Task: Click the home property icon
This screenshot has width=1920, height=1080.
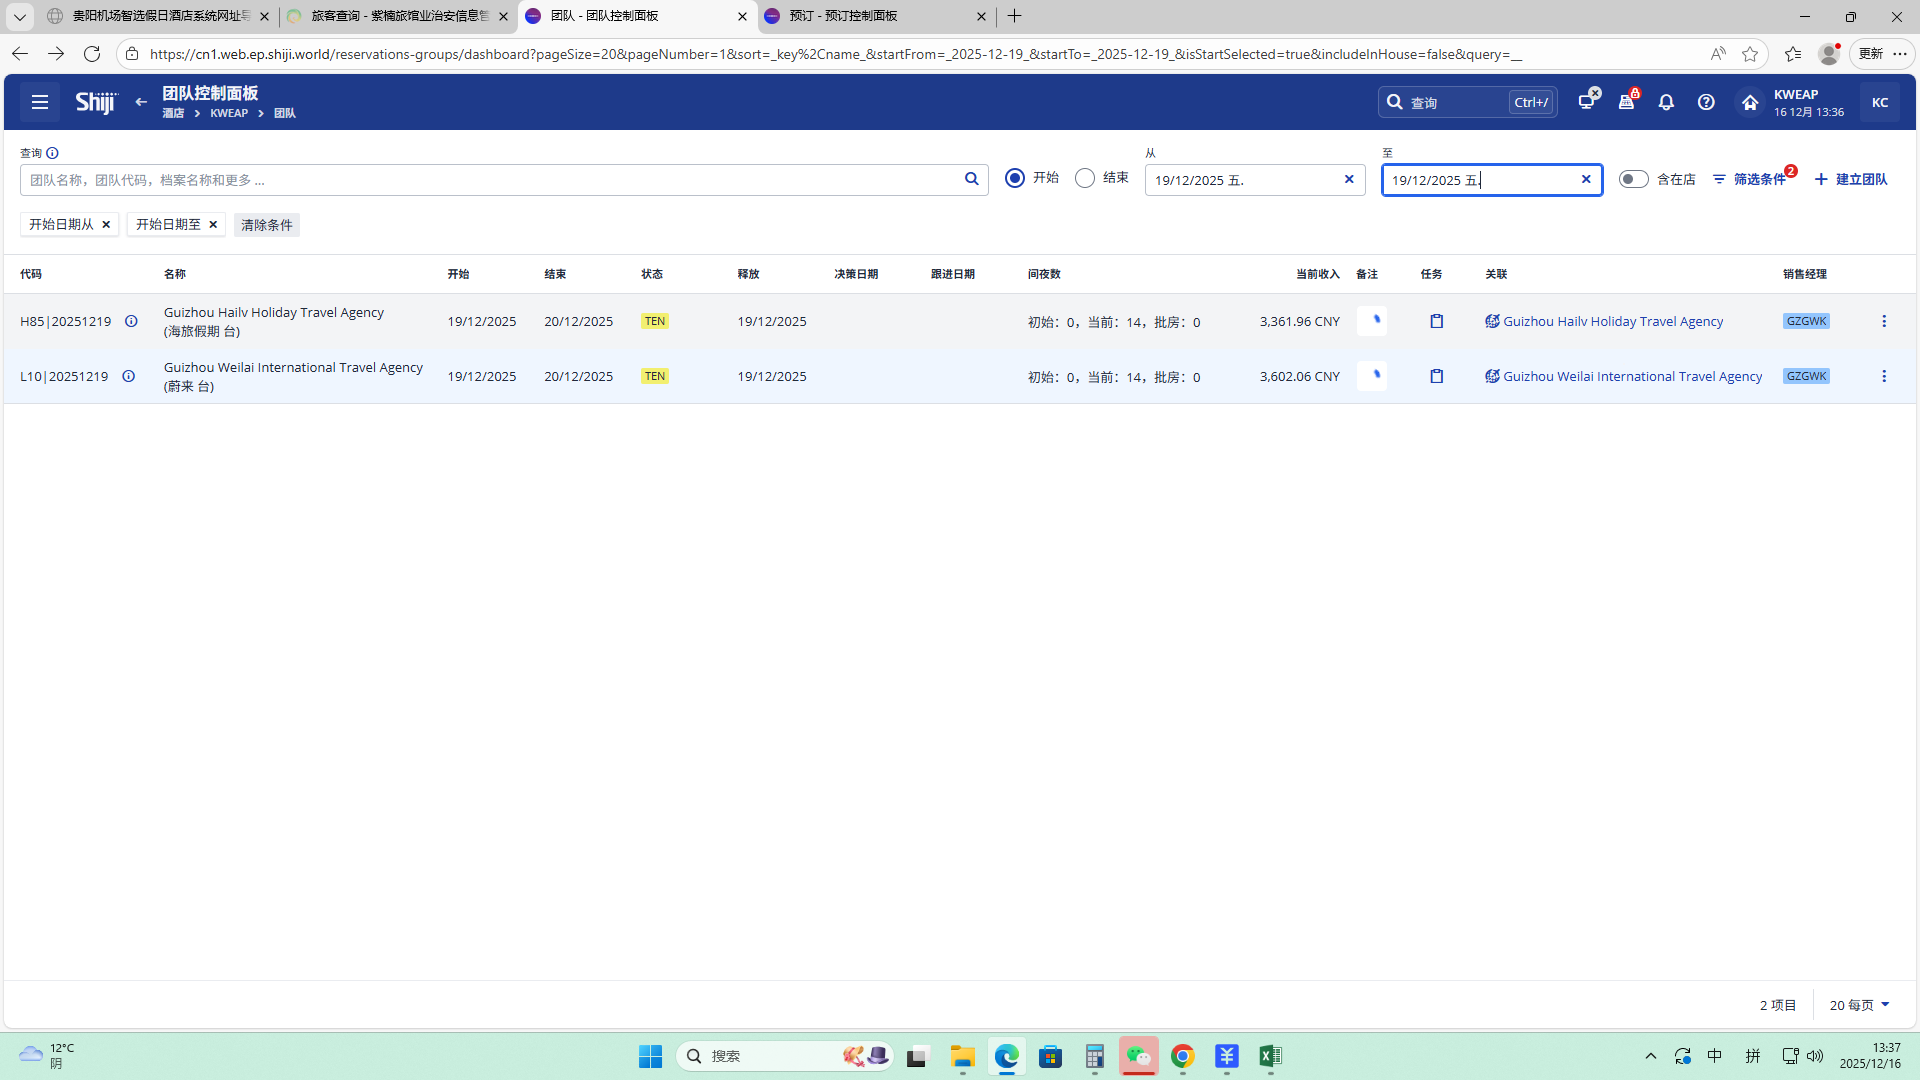Action: click(1749, 102)
